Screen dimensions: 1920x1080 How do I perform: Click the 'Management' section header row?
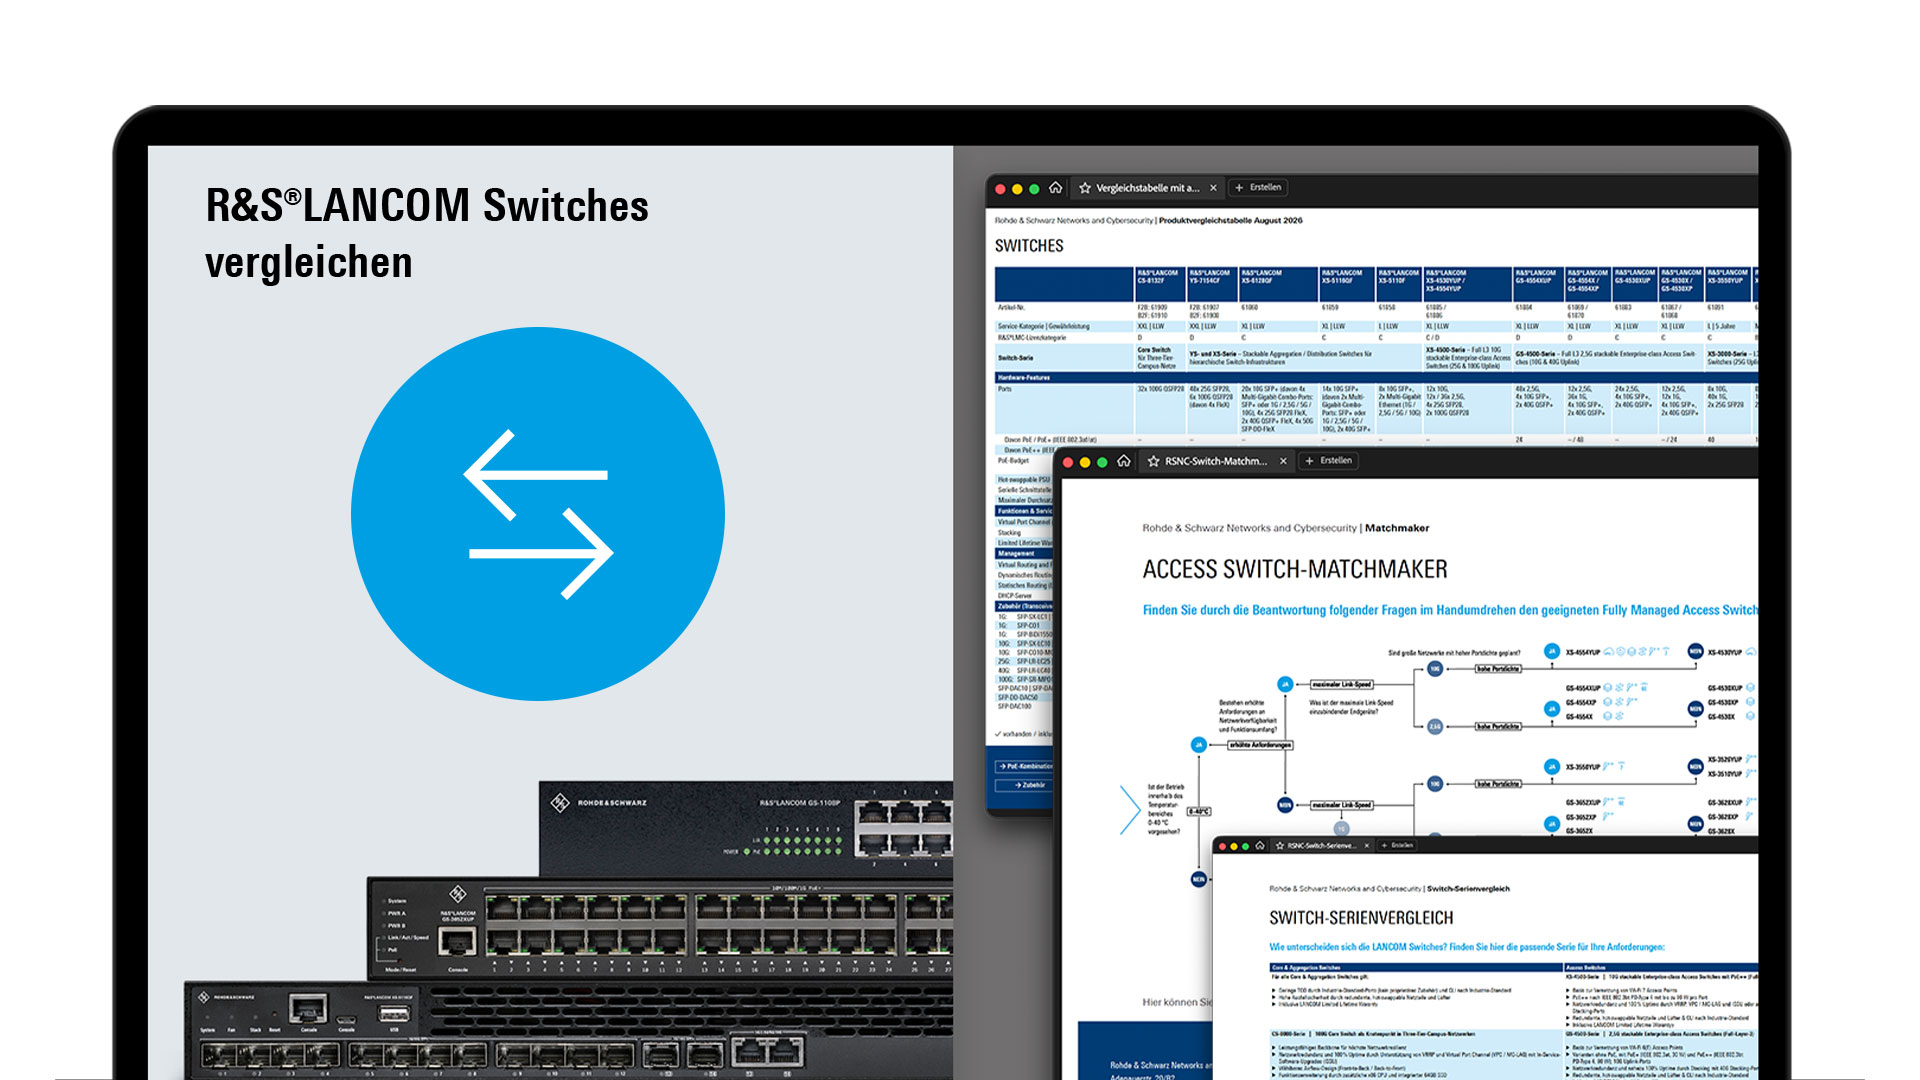1024,553
